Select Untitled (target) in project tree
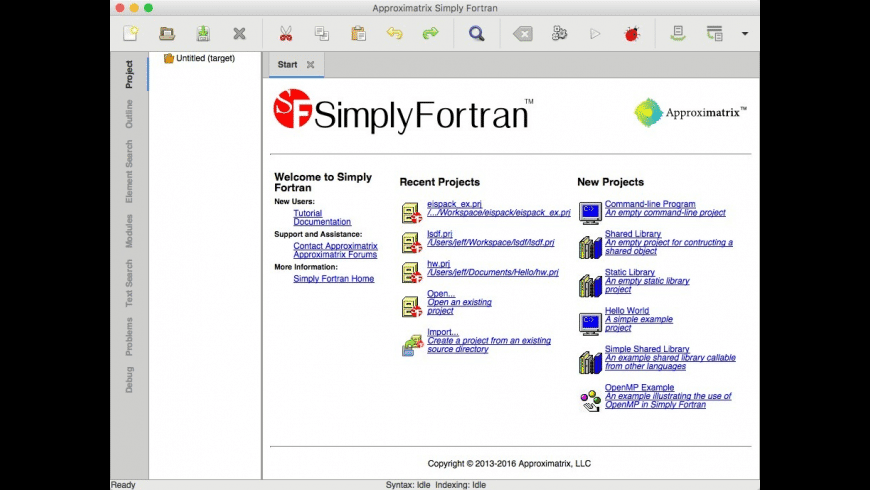870x490 pixels. pyautogui.click(x=199, y=58)
